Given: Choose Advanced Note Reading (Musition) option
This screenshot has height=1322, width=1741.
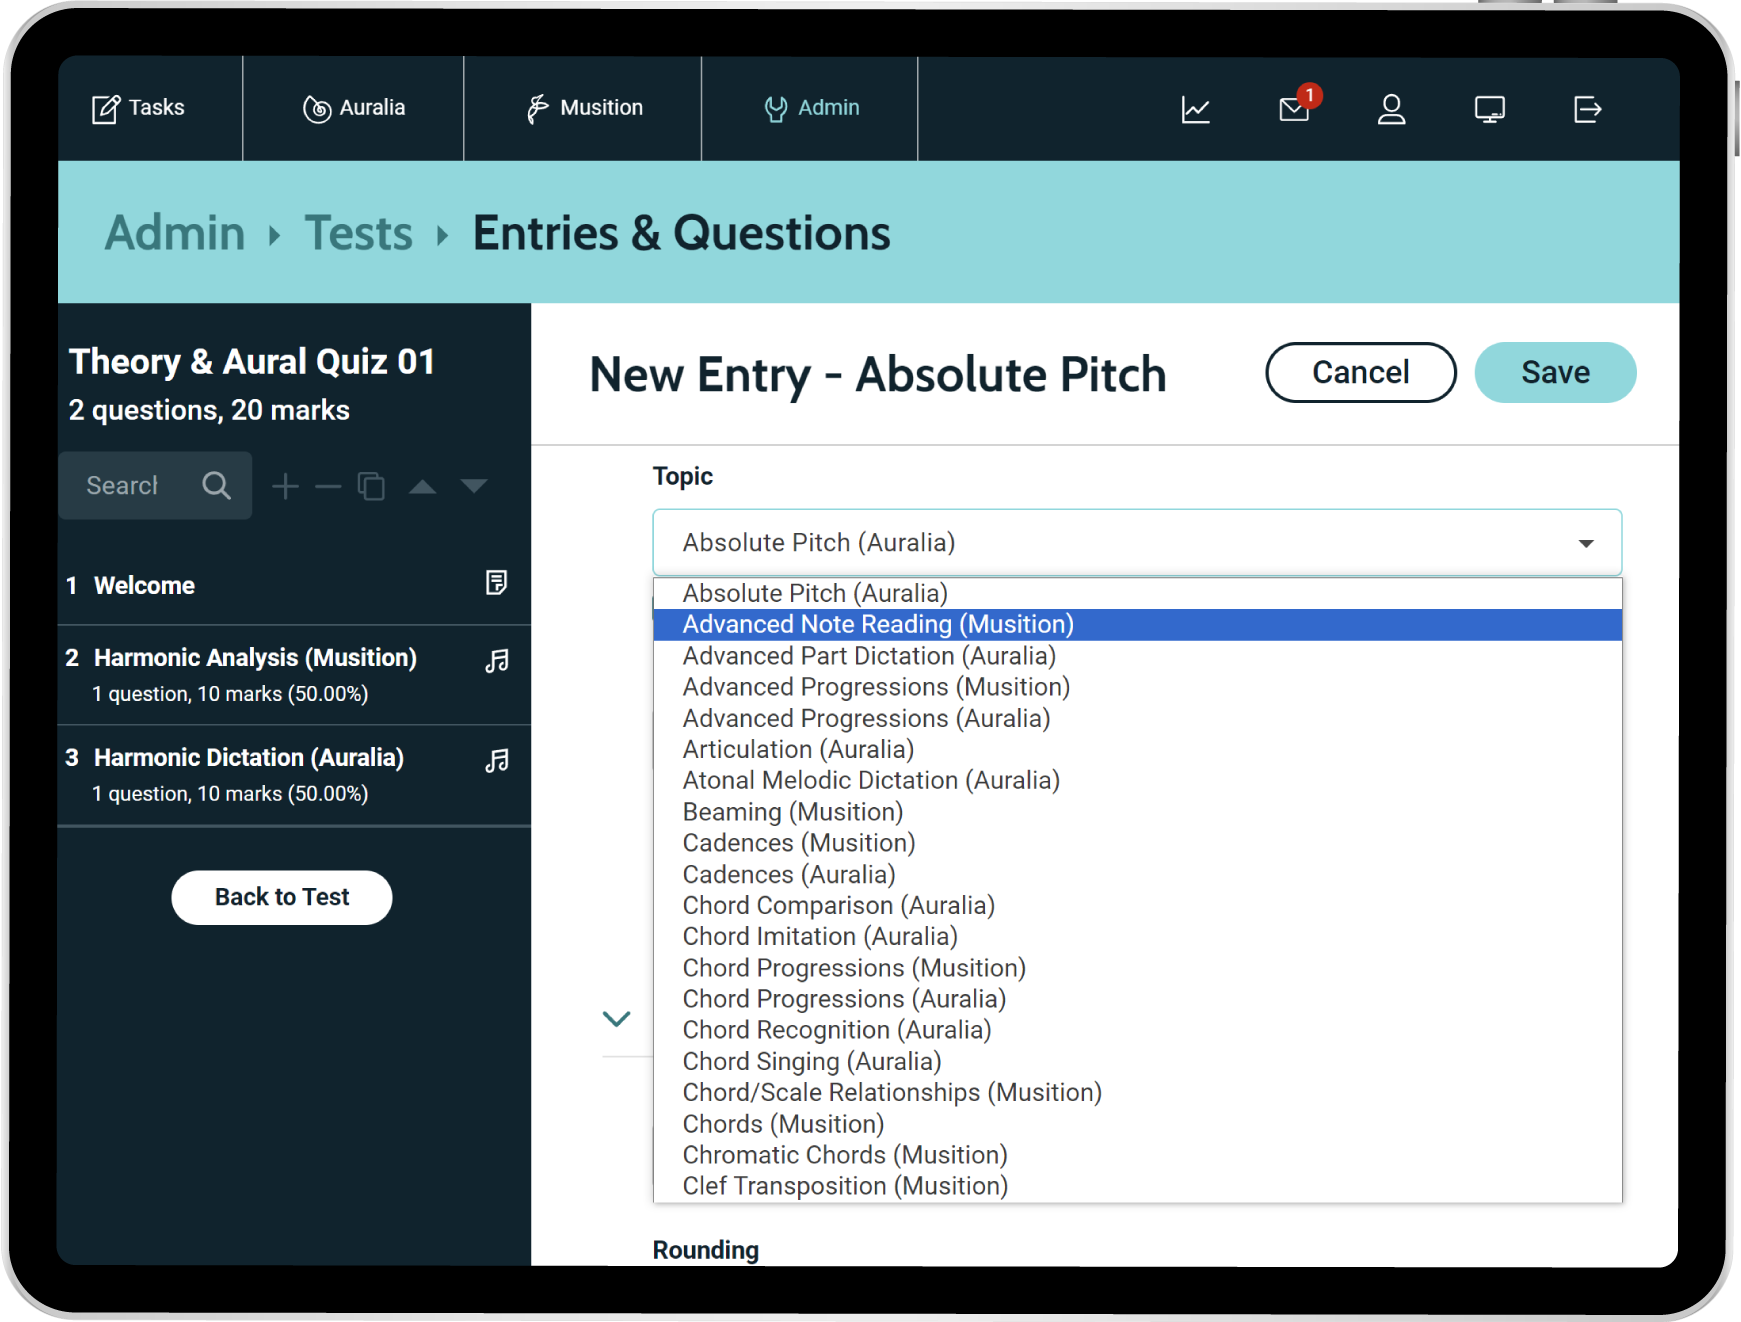Looking at the screenshot, I should 877,625.
